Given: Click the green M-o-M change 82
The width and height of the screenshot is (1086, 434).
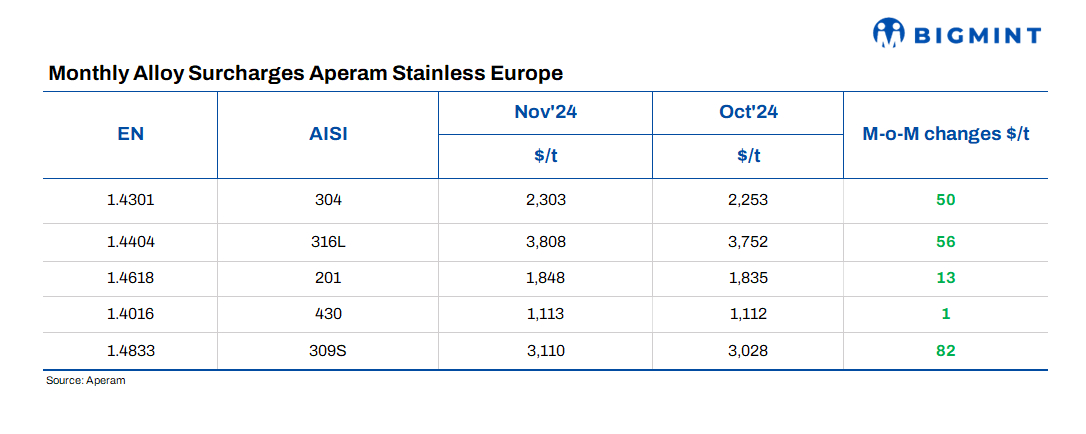Looking at the screenshot, I should 945,350.
